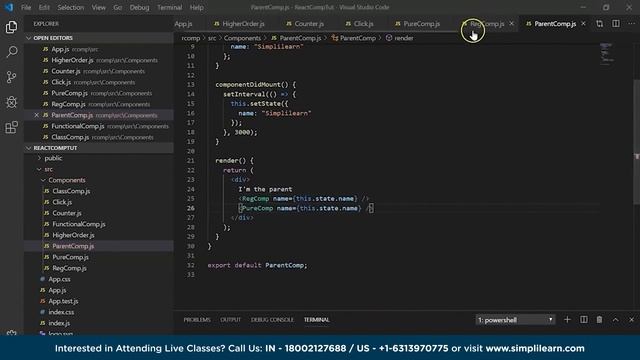Click the VS Code logo icon
The height and width of the screenshot is (360, 640).
(x=9, y=7)
